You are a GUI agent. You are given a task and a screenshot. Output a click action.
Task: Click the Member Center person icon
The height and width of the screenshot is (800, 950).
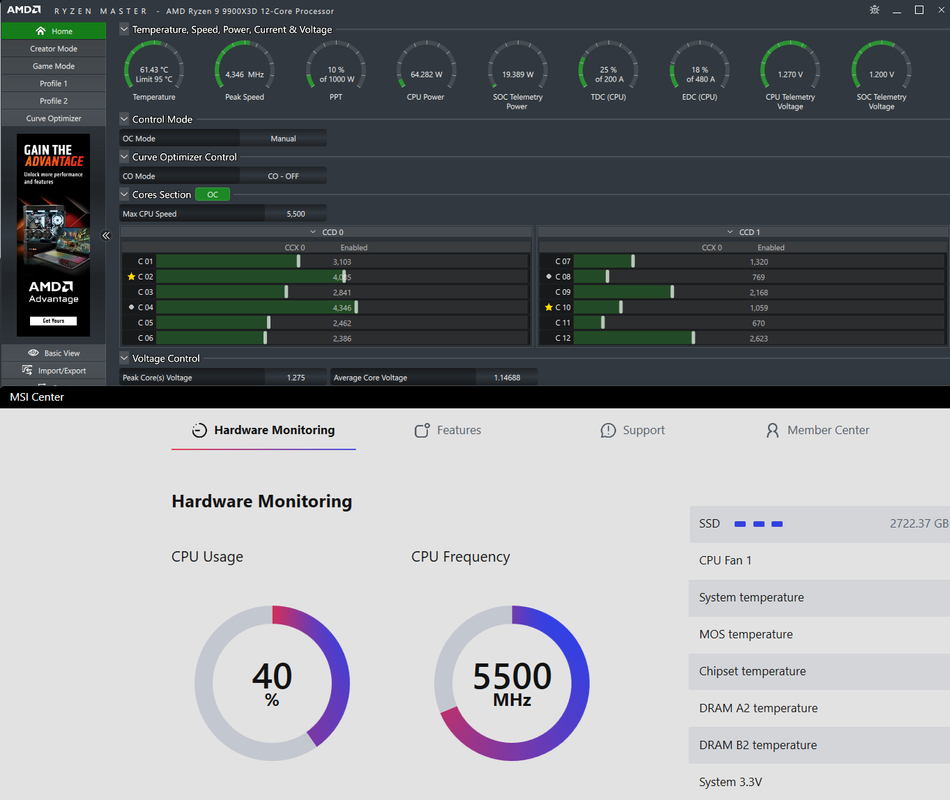[x=772, y=430]
